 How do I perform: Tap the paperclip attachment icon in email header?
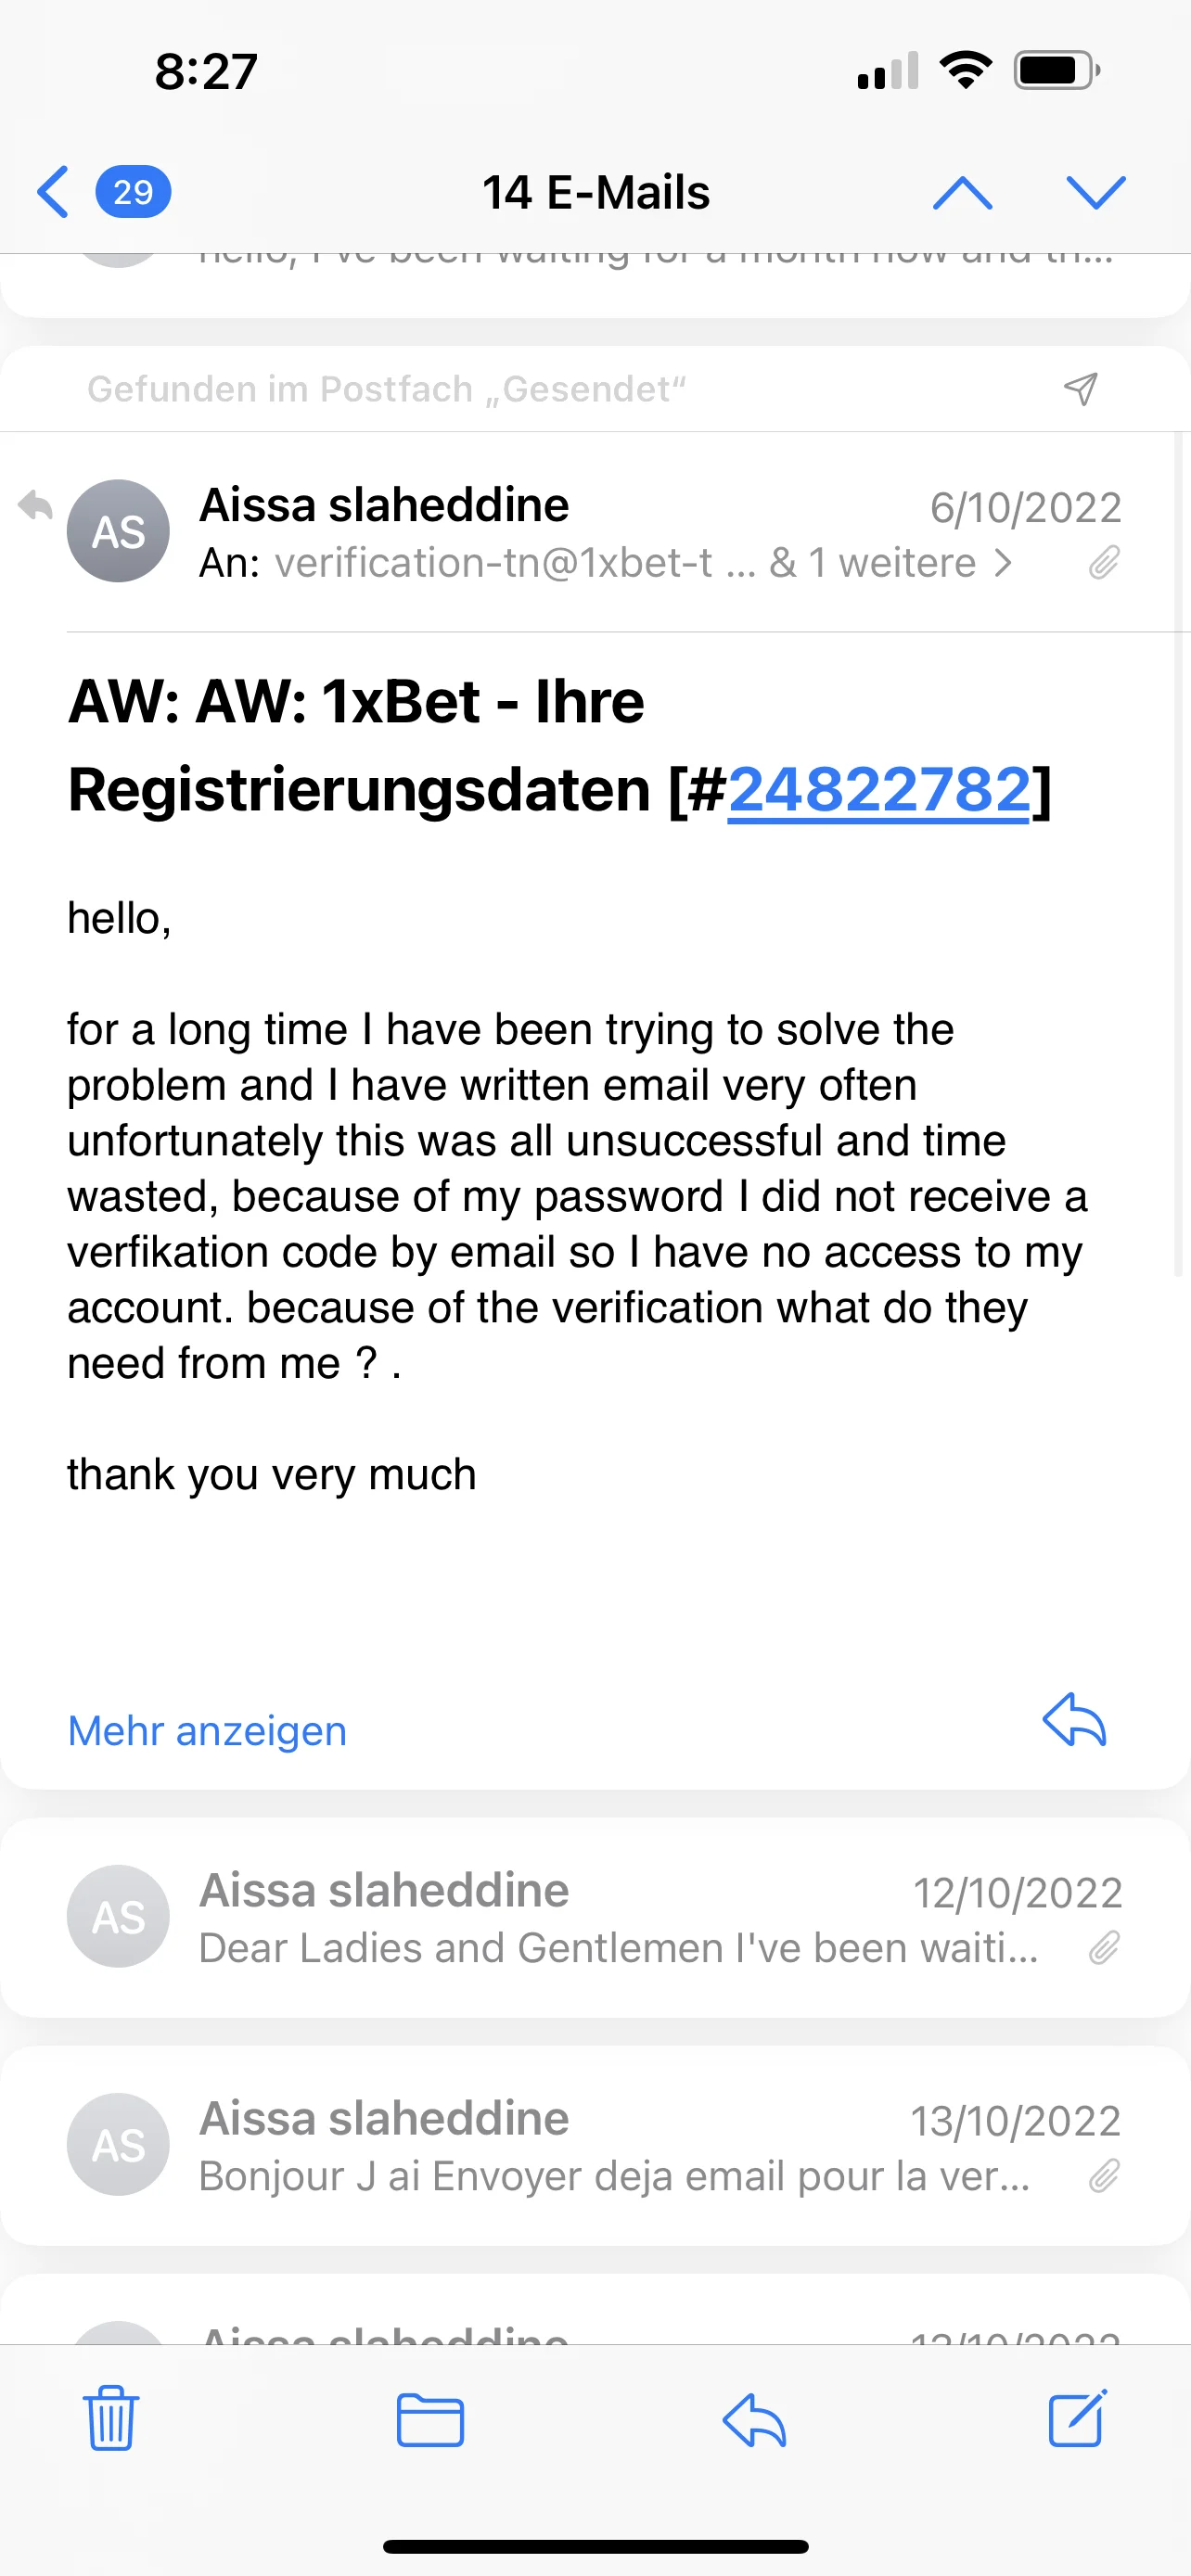[x=1104, y=563]
